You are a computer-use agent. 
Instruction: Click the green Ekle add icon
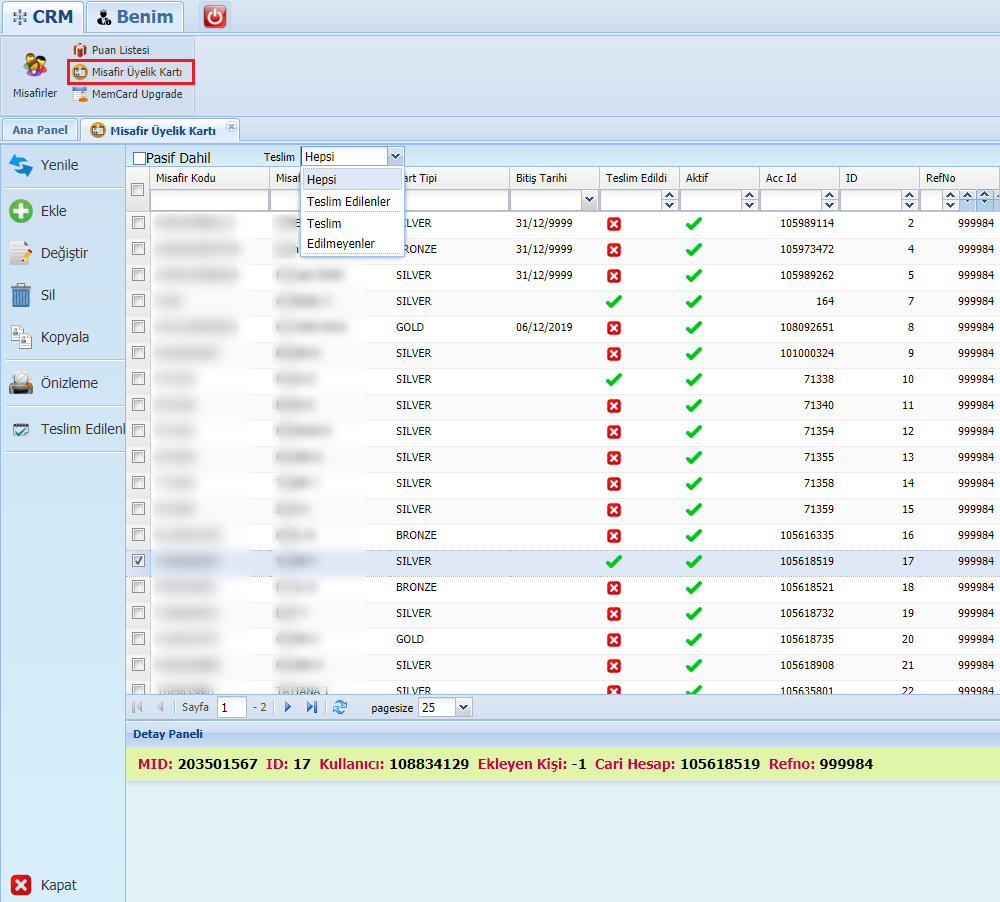point(21,211)
